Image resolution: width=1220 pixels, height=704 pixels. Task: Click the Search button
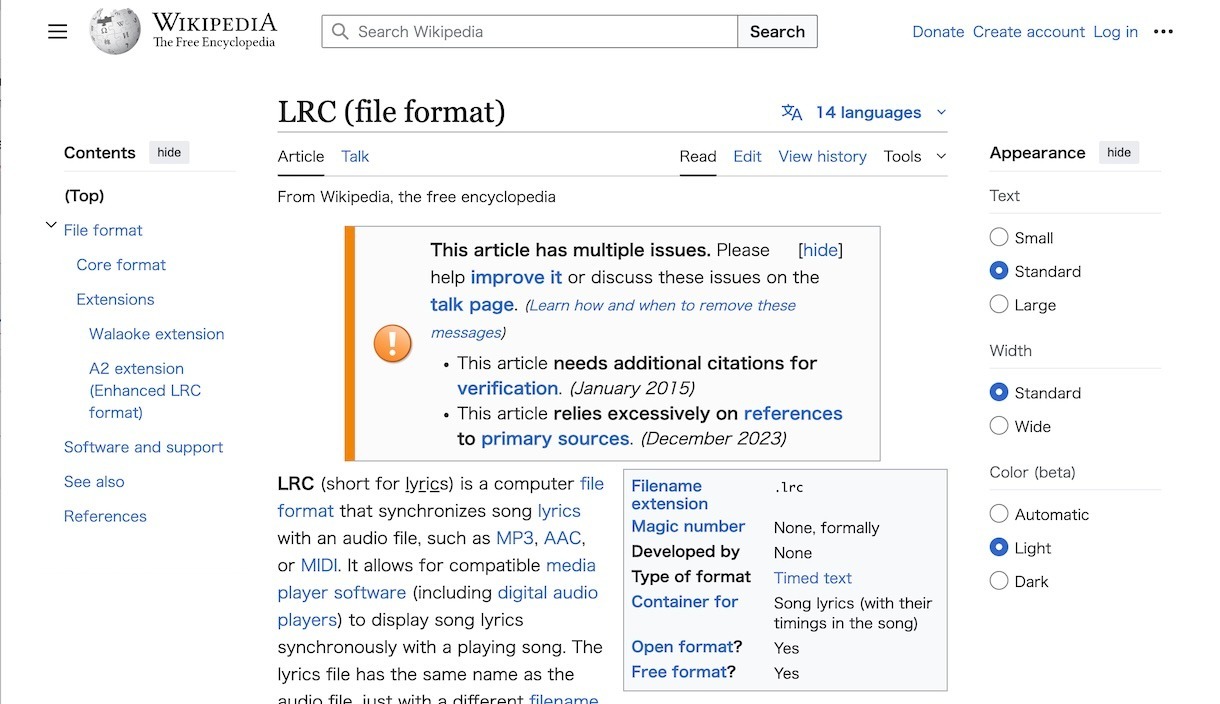(x=777, y=31)
